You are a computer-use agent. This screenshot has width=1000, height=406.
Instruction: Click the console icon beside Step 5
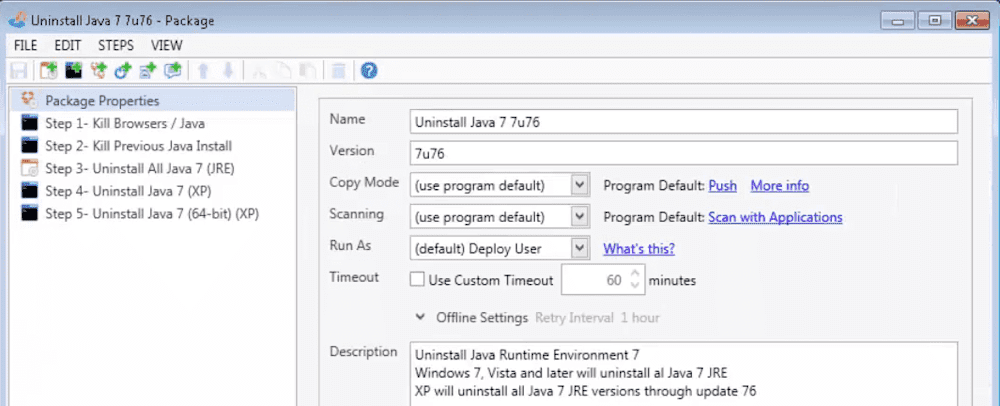(x=29, y=214)
